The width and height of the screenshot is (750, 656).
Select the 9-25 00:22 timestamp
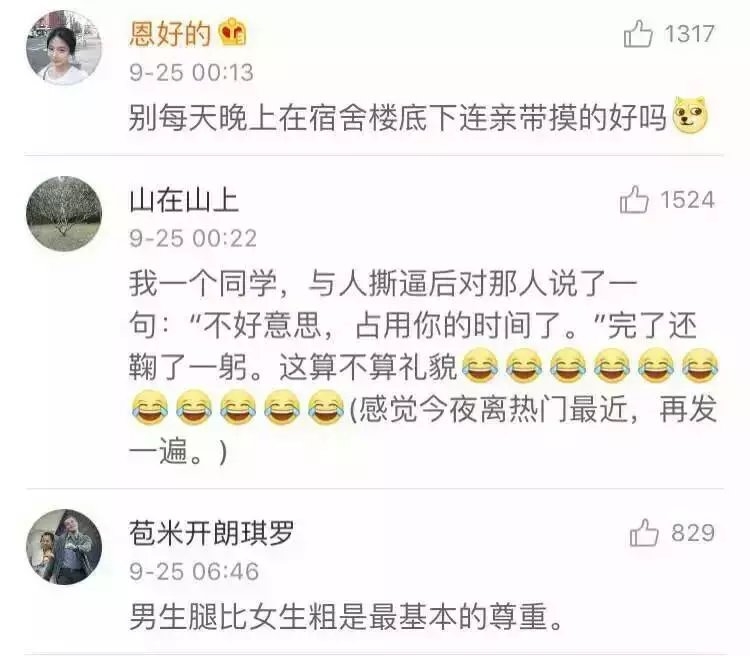[x=193, y=239]
